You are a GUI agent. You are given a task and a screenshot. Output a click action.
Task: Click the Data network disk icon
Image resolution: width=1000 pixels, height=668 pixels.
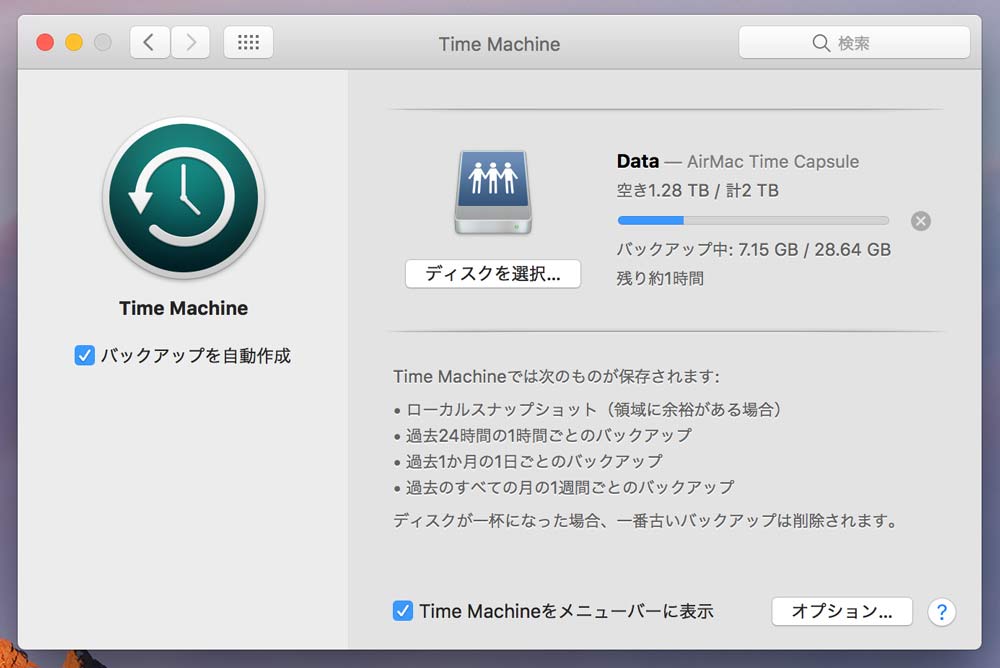click(x=493, y=192)
